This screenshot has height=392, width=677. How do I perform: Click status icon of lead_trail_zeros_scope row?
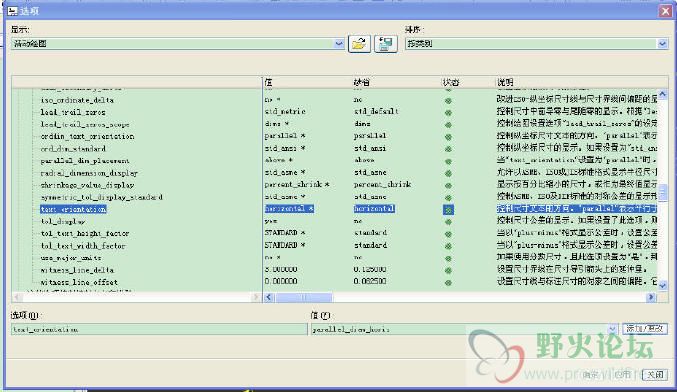pyautogui.click(x=448, y=125)
